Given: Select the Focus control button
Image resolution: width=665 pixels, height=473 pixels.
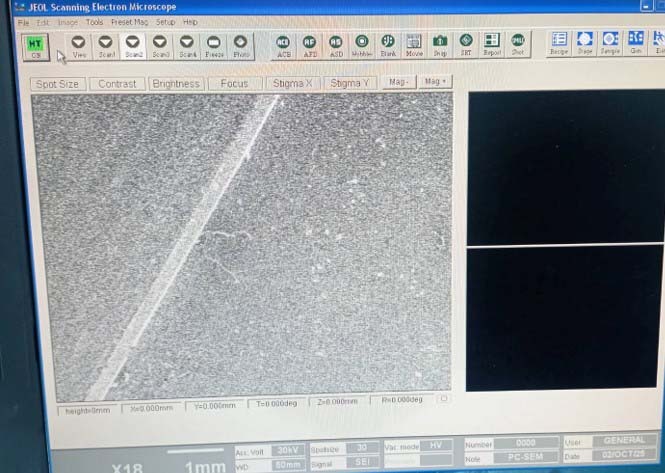Looking at the screenshot, I should point(234,84).
